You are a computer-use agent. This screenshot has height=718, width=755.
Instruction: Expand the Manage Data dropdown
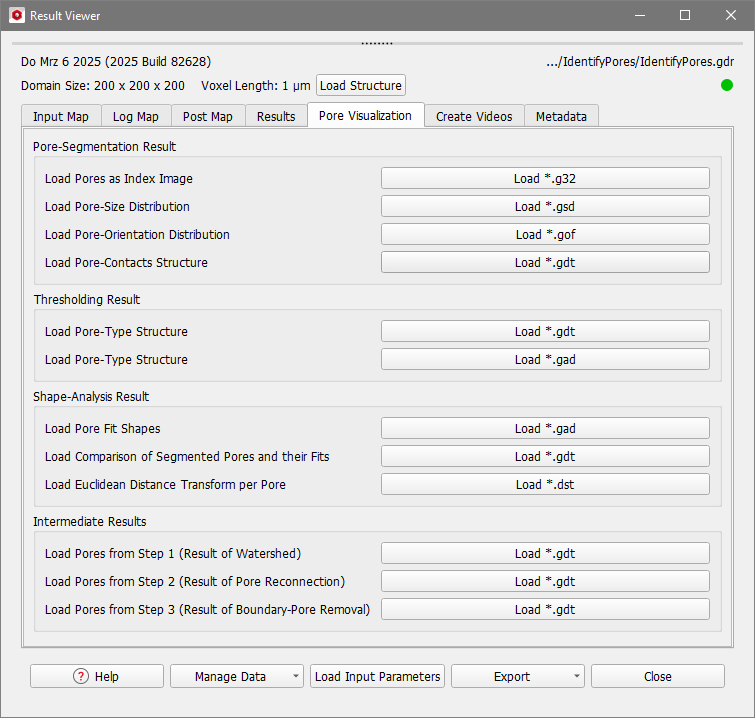coord(236,676)
